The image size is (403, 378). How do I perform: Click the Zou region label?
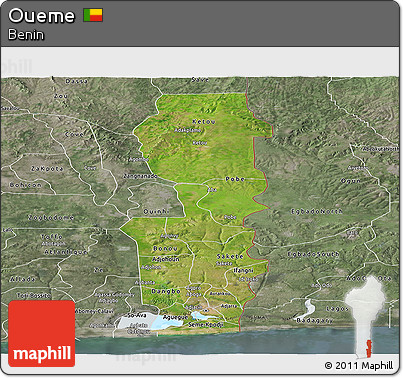click(61, 96)
